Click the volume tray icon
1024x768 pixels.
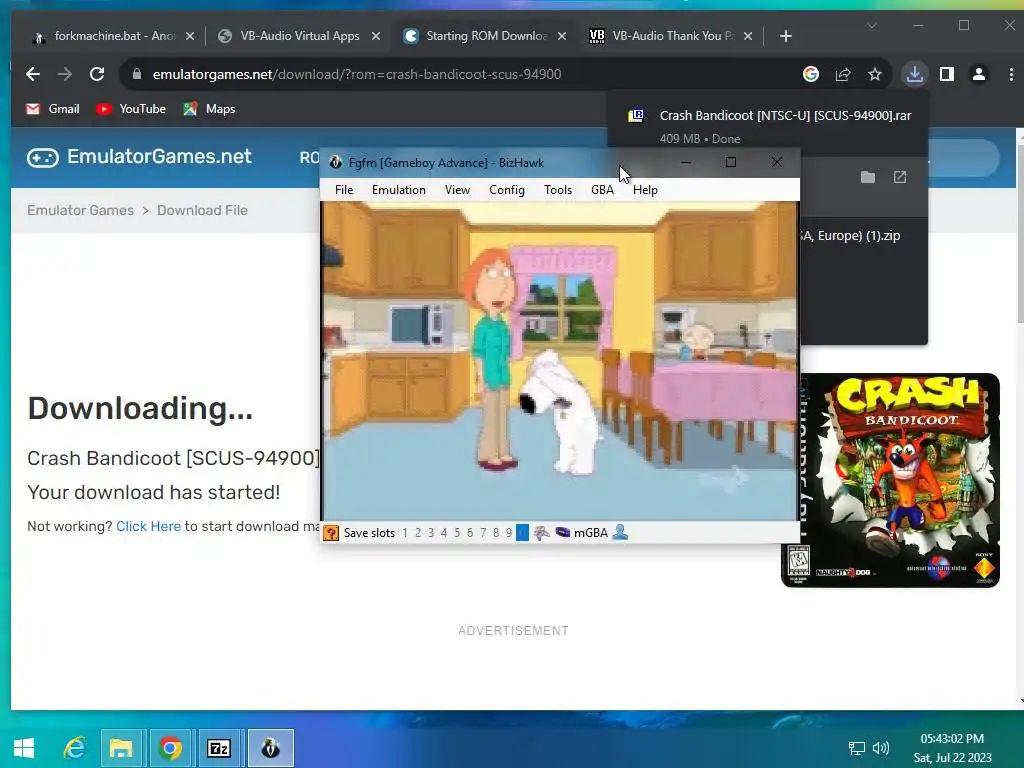881,748
